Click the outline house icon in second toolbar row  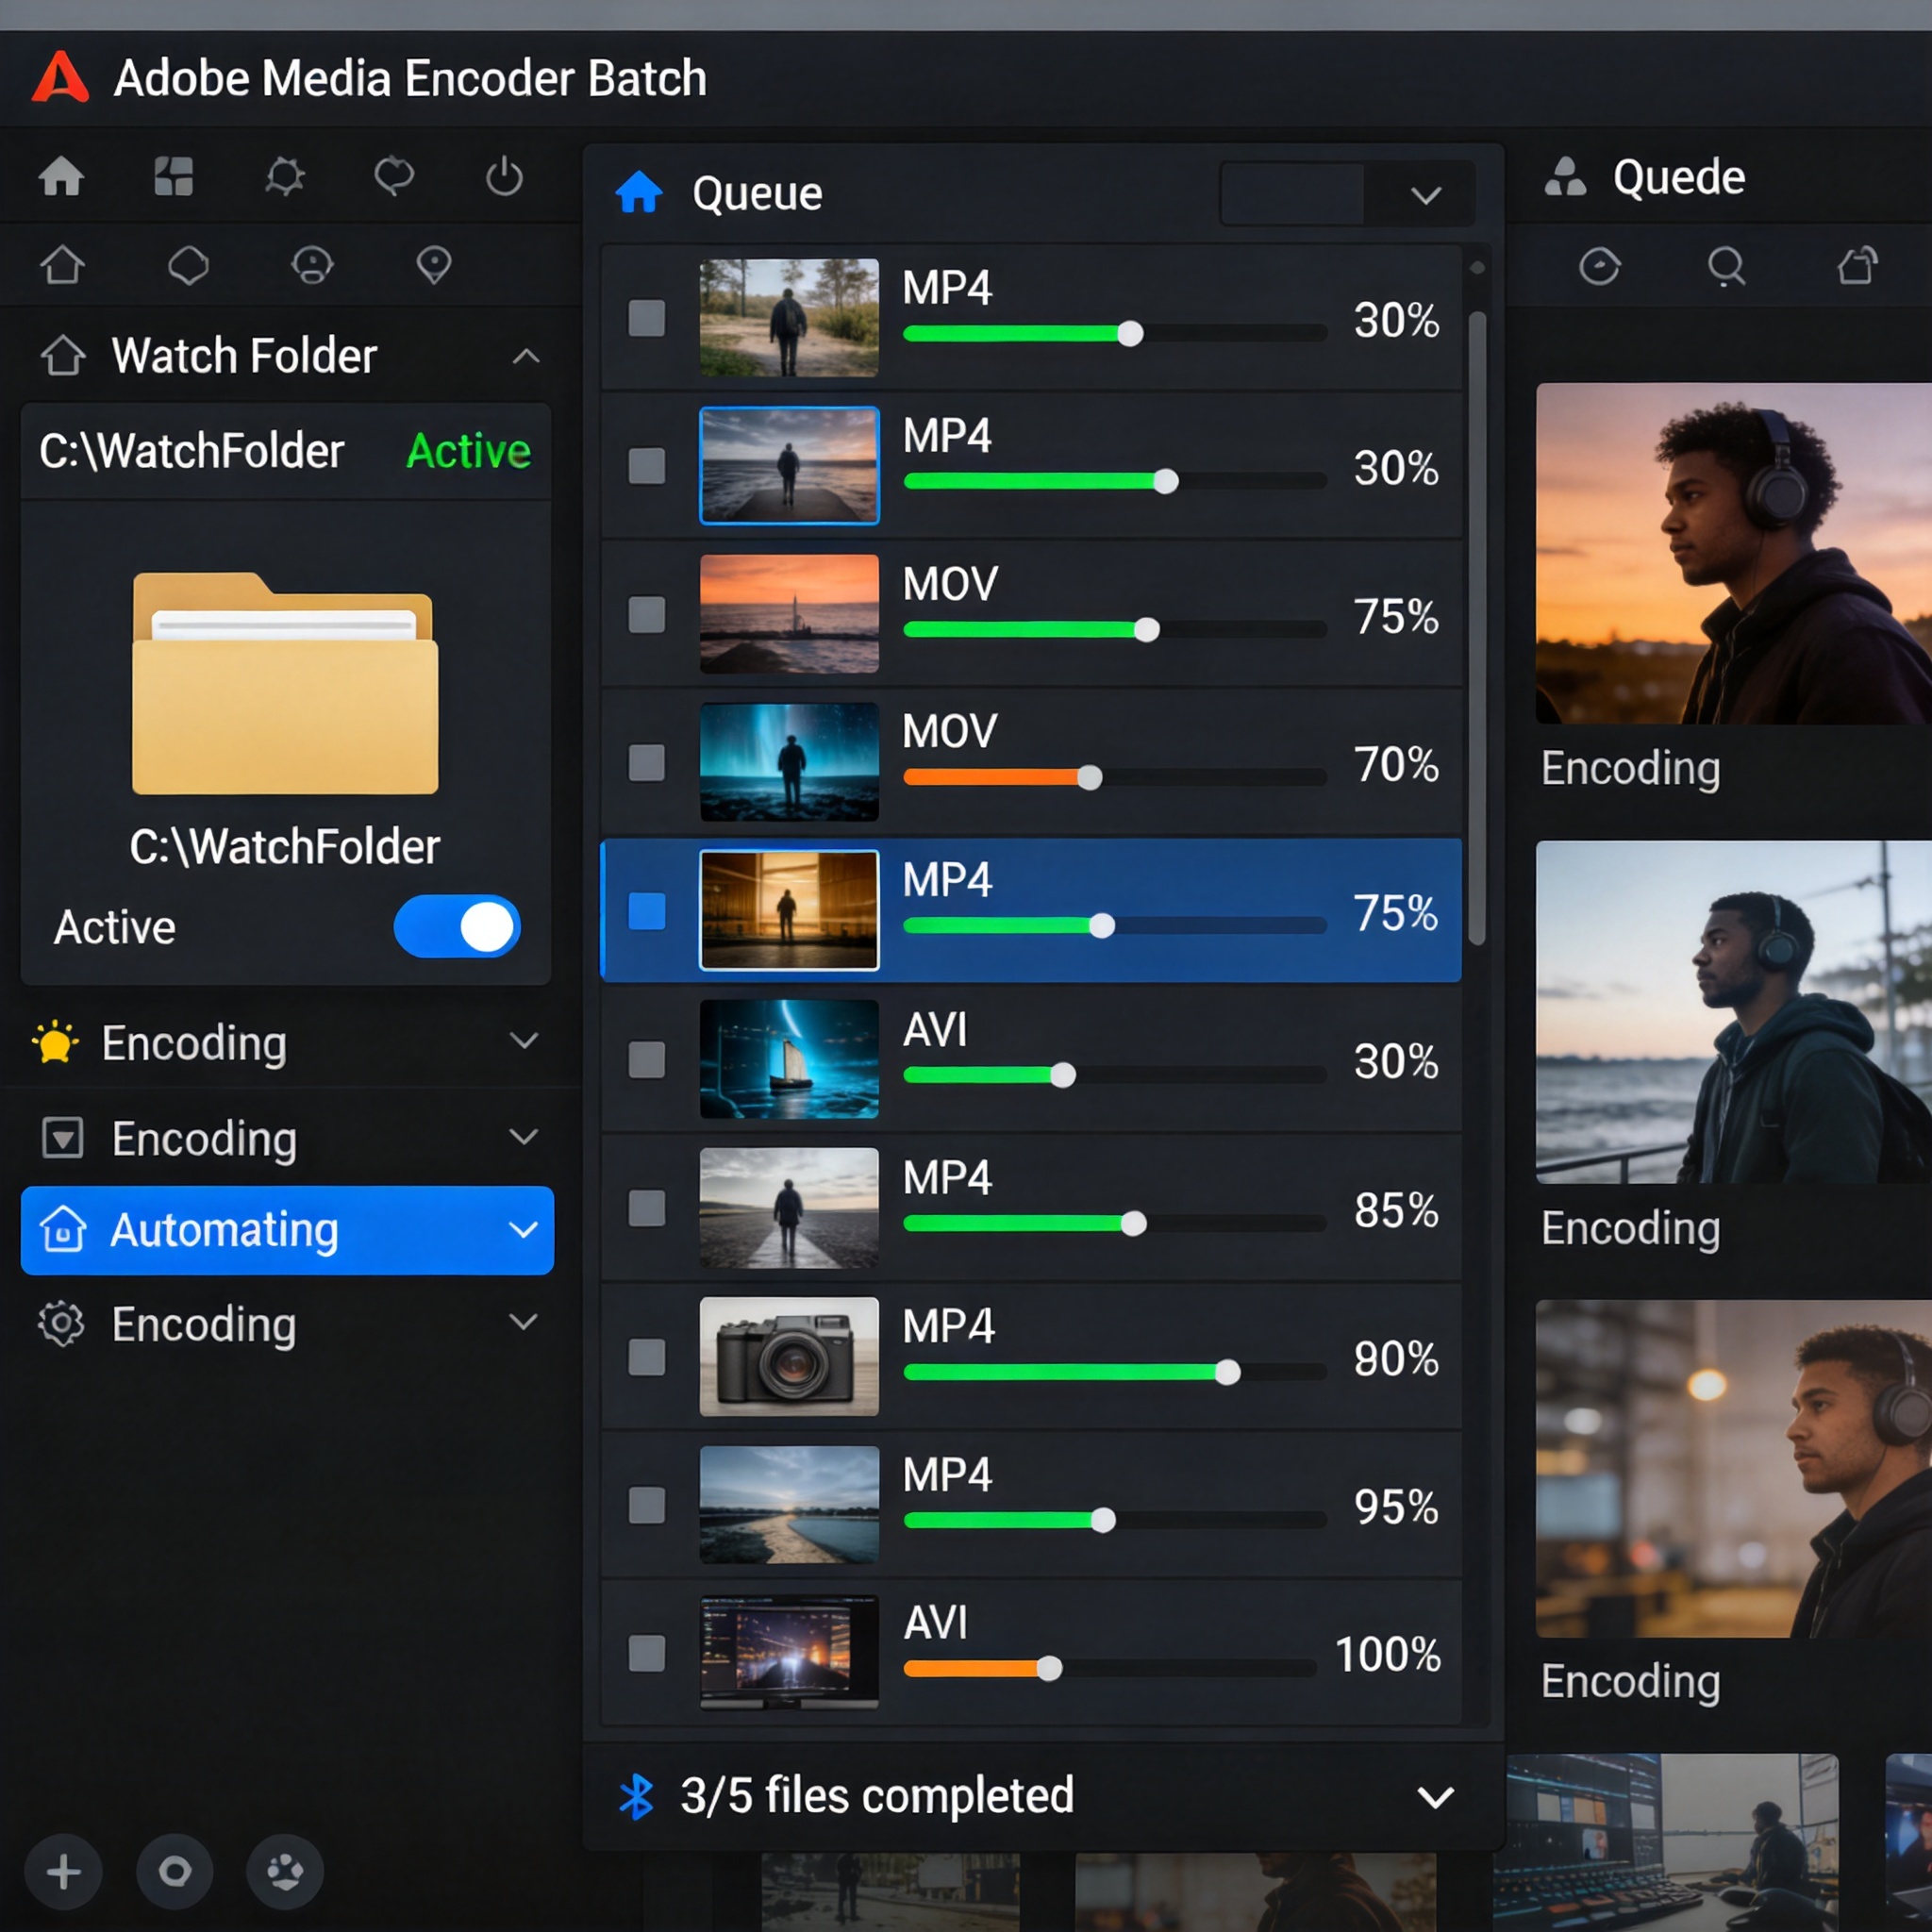tap(62, 266)
